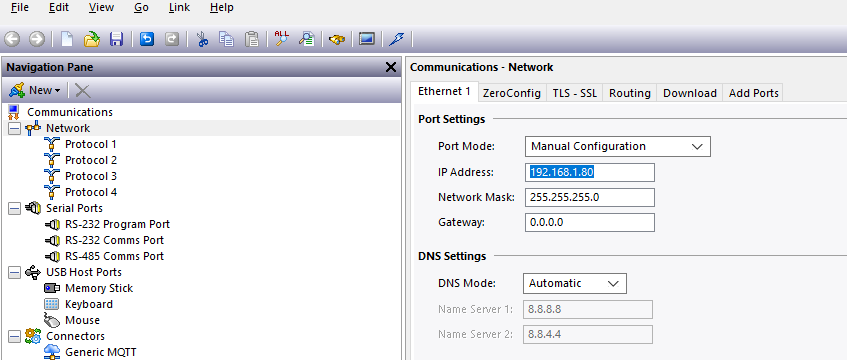Click the binoculars search icon

[337, 39]
